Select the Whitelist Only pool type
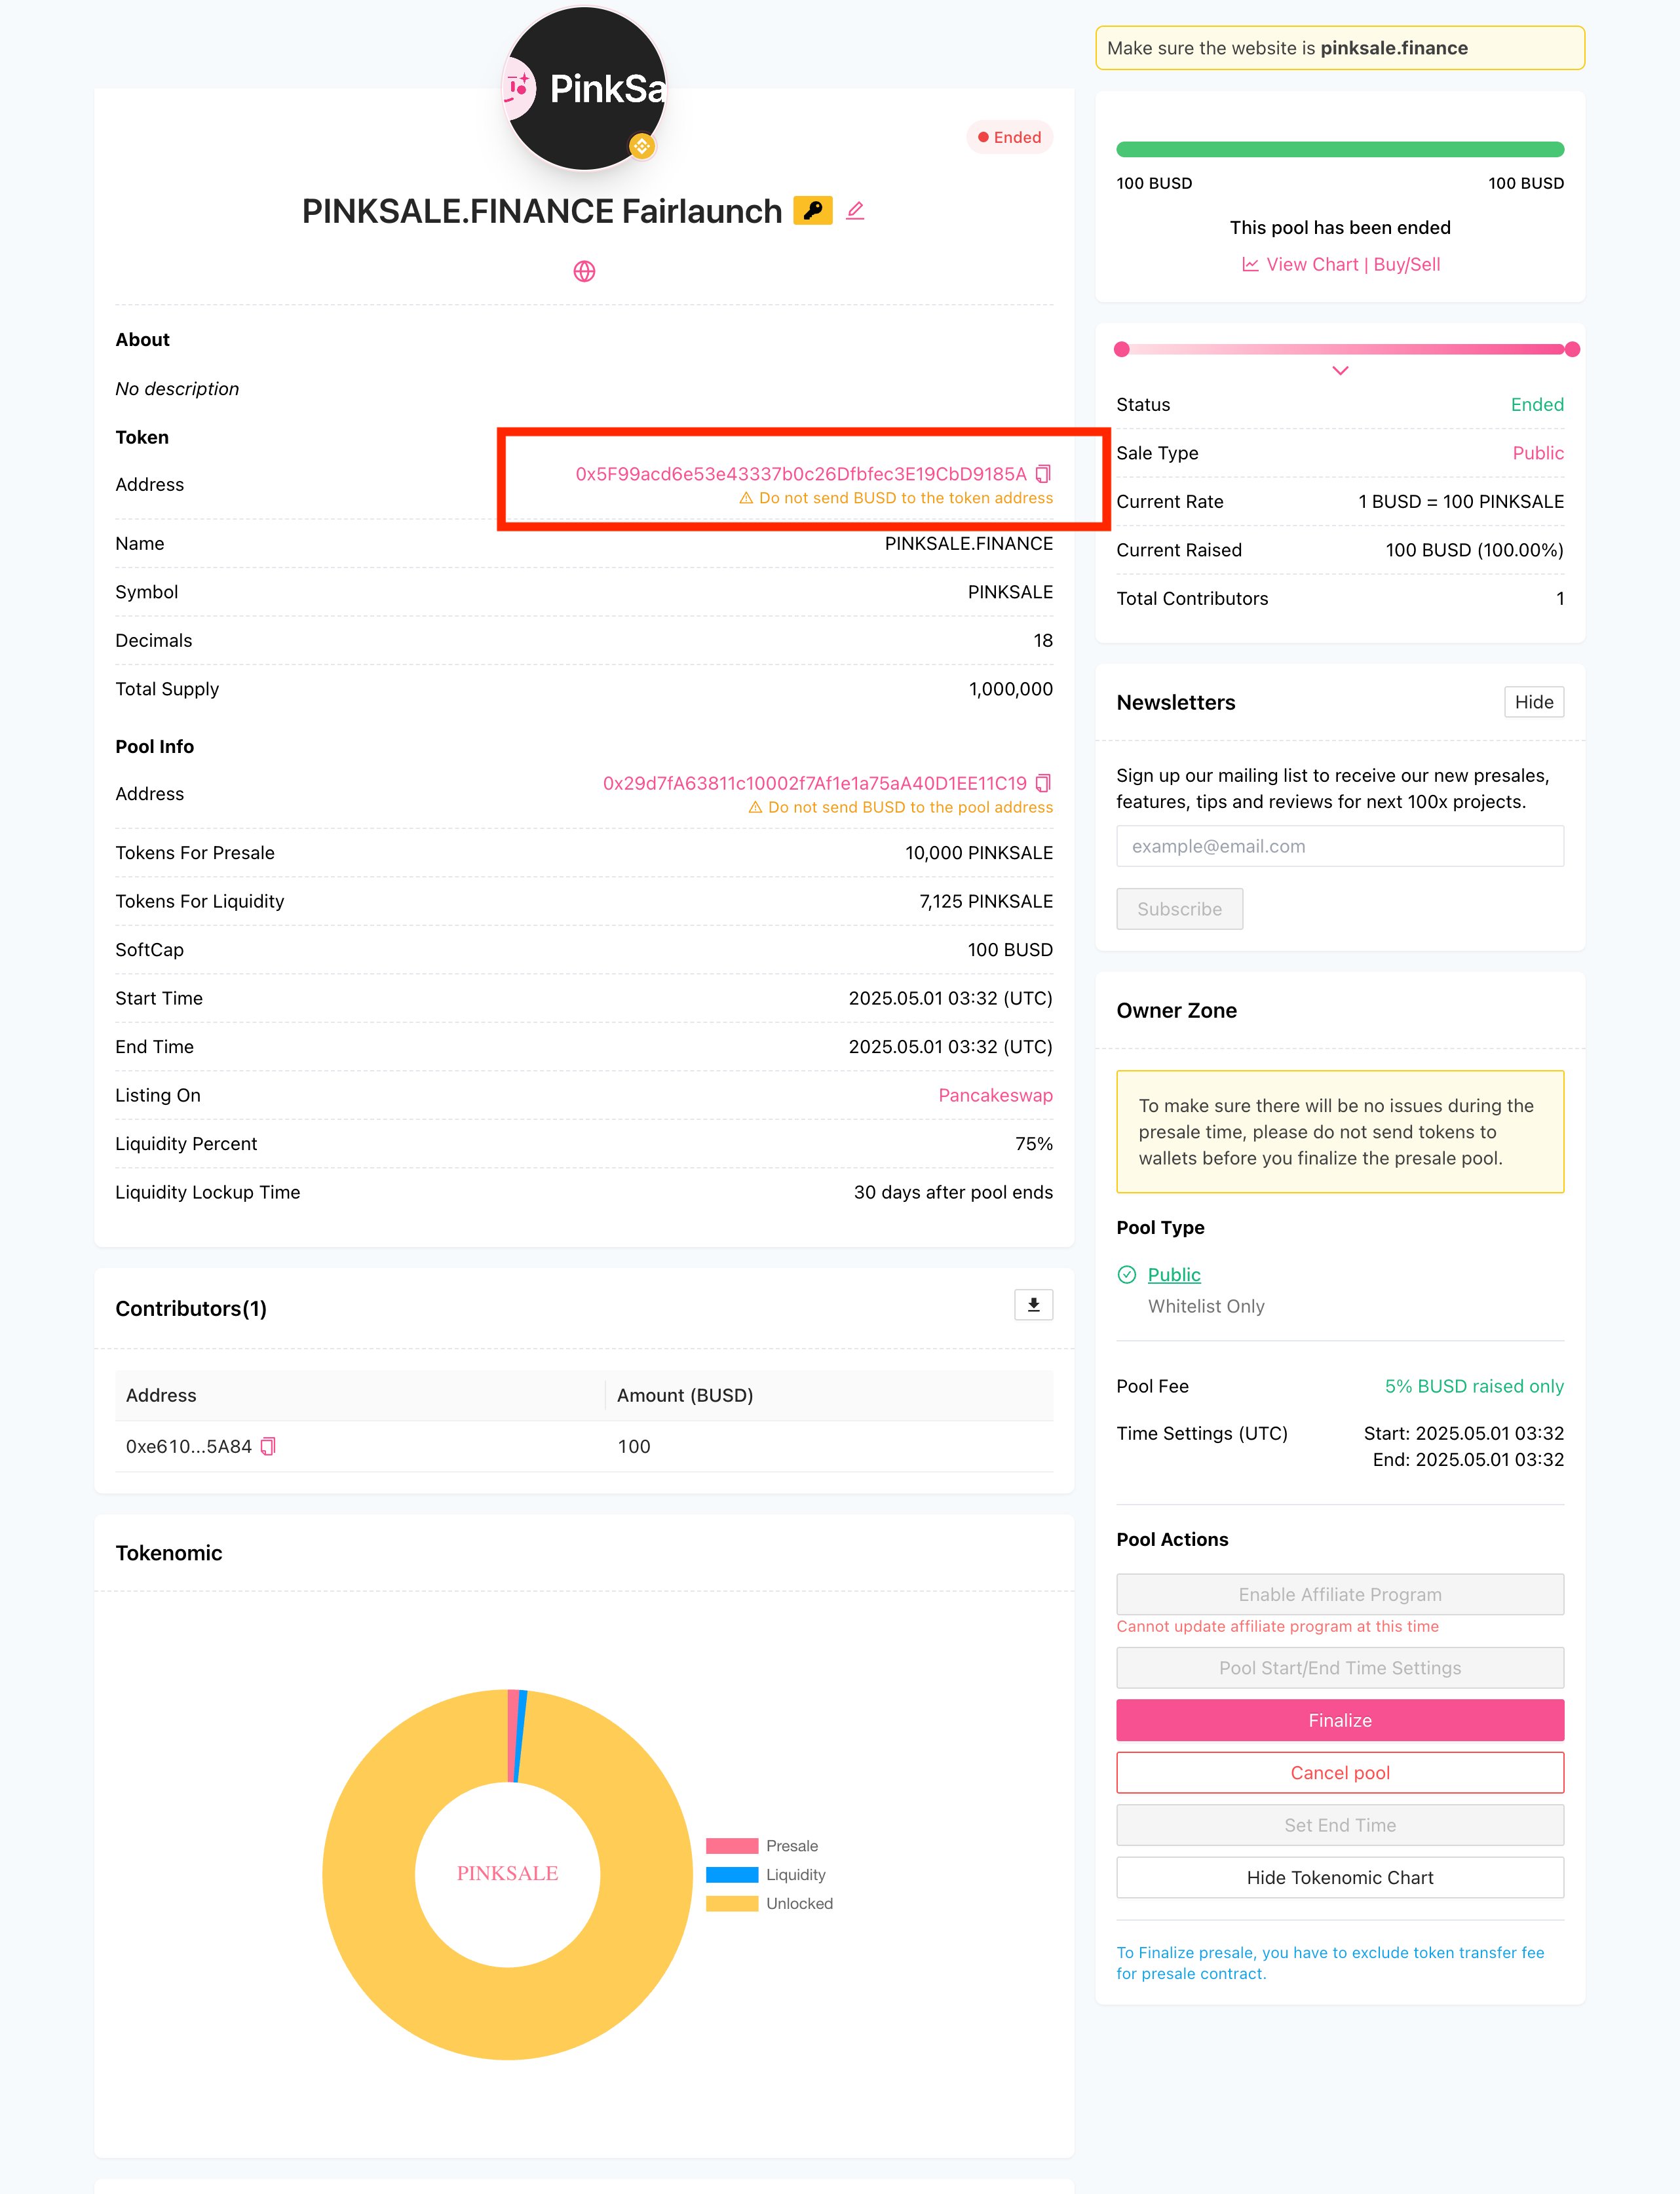Screen dimensions: 1680x2194 [x=1206, y=1307]
